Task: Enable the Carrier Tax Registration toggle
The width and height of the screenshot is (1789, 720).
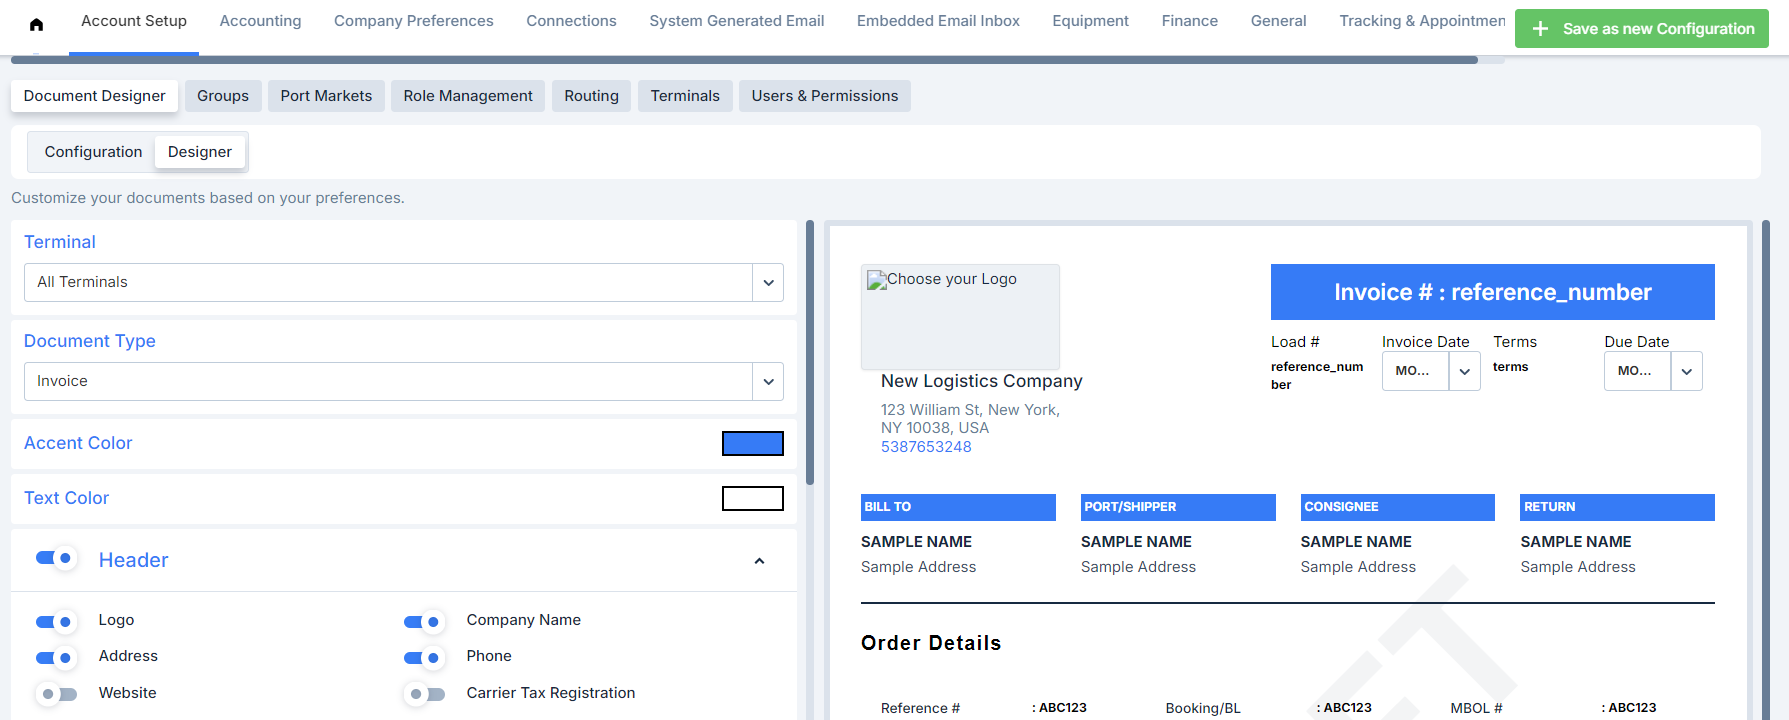Action: pos(423,693)
